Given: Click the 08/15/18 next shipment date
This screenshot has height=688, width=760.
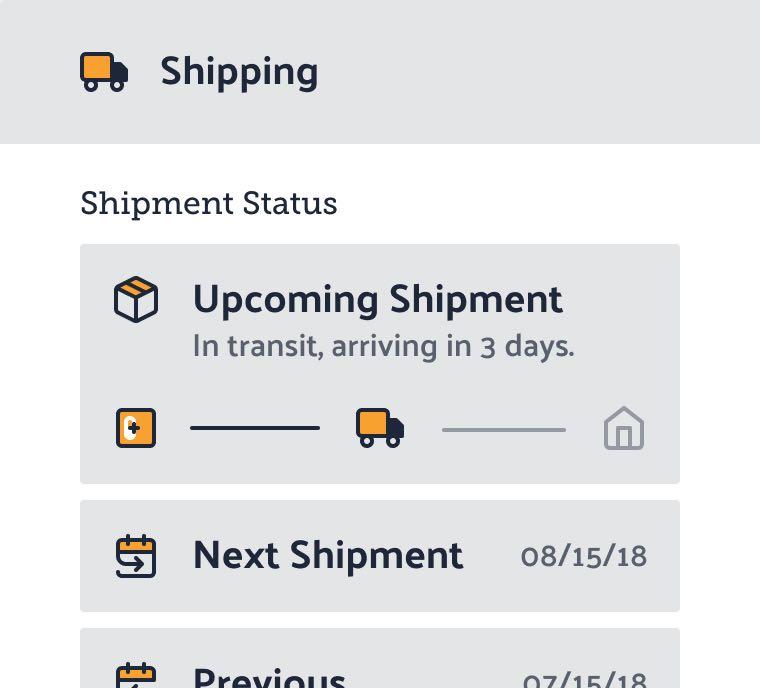Looking at the screenshot, I should click(x=584, y=557).
